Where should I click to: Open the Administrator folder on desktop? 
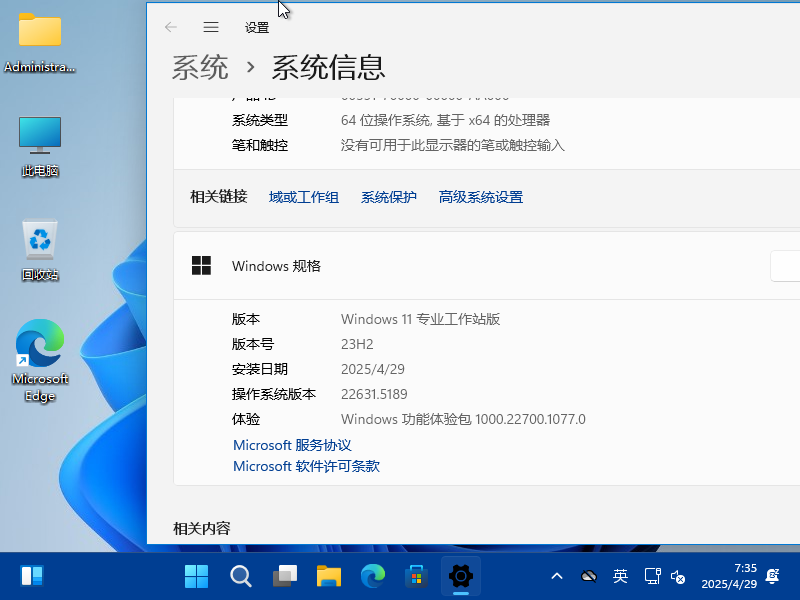coord(40,43)
